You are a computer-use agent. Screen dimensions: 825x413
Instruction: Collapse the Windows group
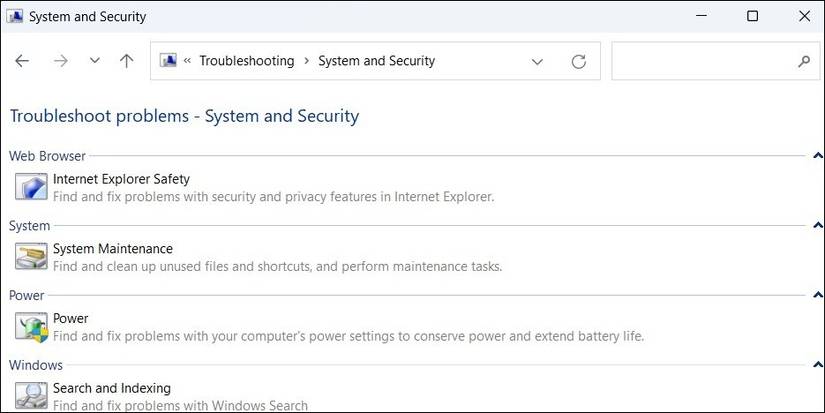click(818, 366)
